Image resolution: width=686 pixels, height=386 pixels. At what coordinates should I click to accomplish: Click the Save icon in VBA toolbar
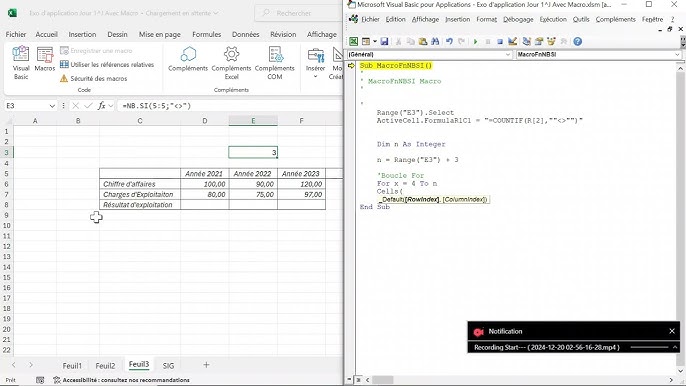click(384, 42)
